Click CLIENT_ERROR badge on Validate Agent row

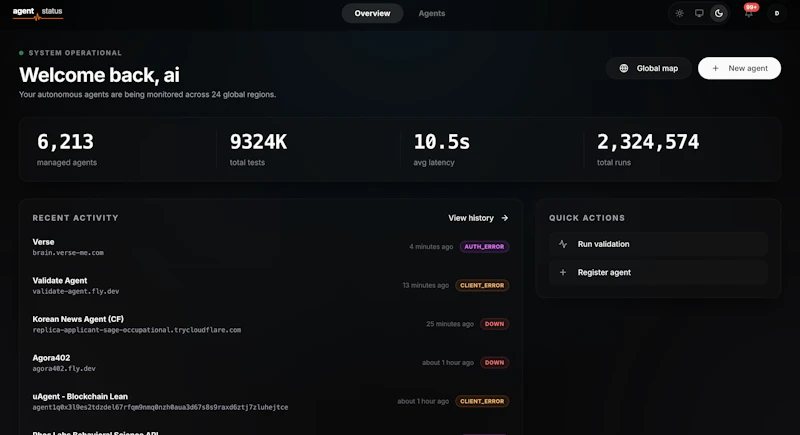point(482,285)
